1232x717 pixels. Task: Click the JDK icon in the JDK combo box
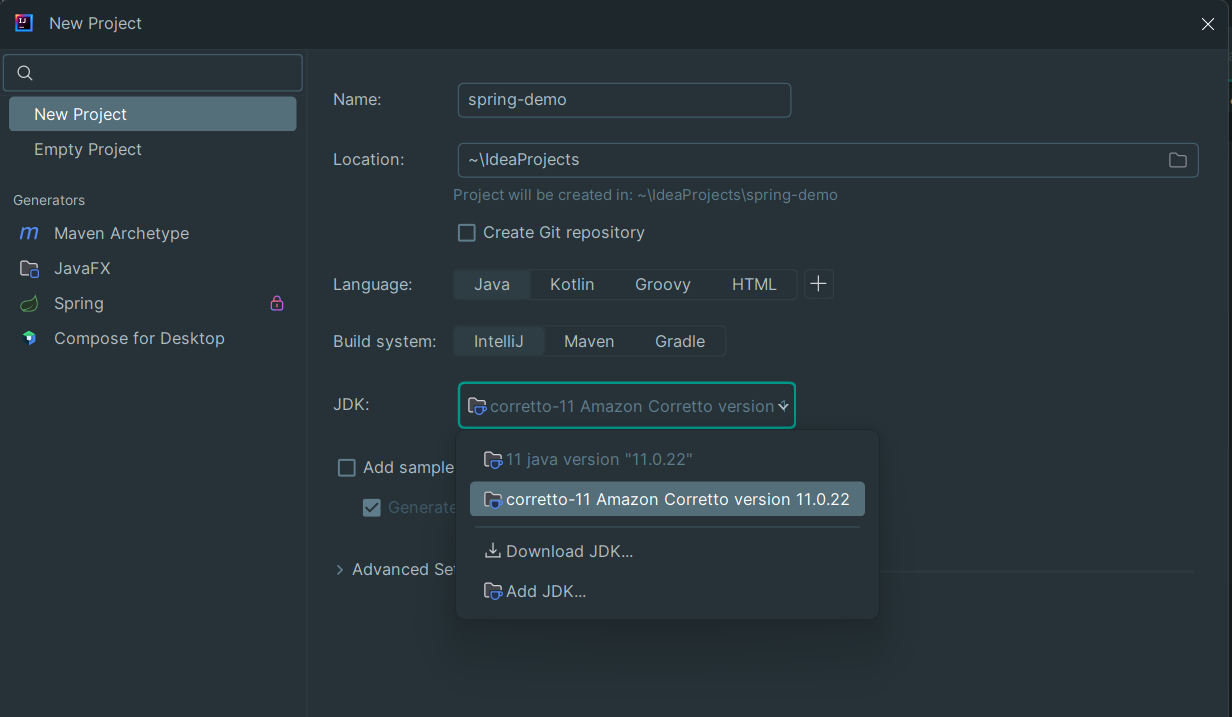click(x=477, y=406)
